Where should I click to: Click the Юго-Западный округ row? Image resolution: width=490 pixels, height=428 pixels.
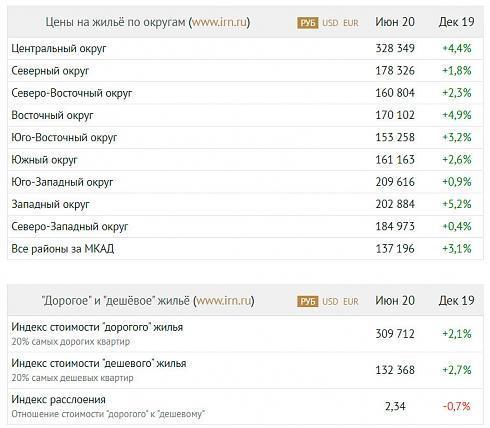(245, 182)
